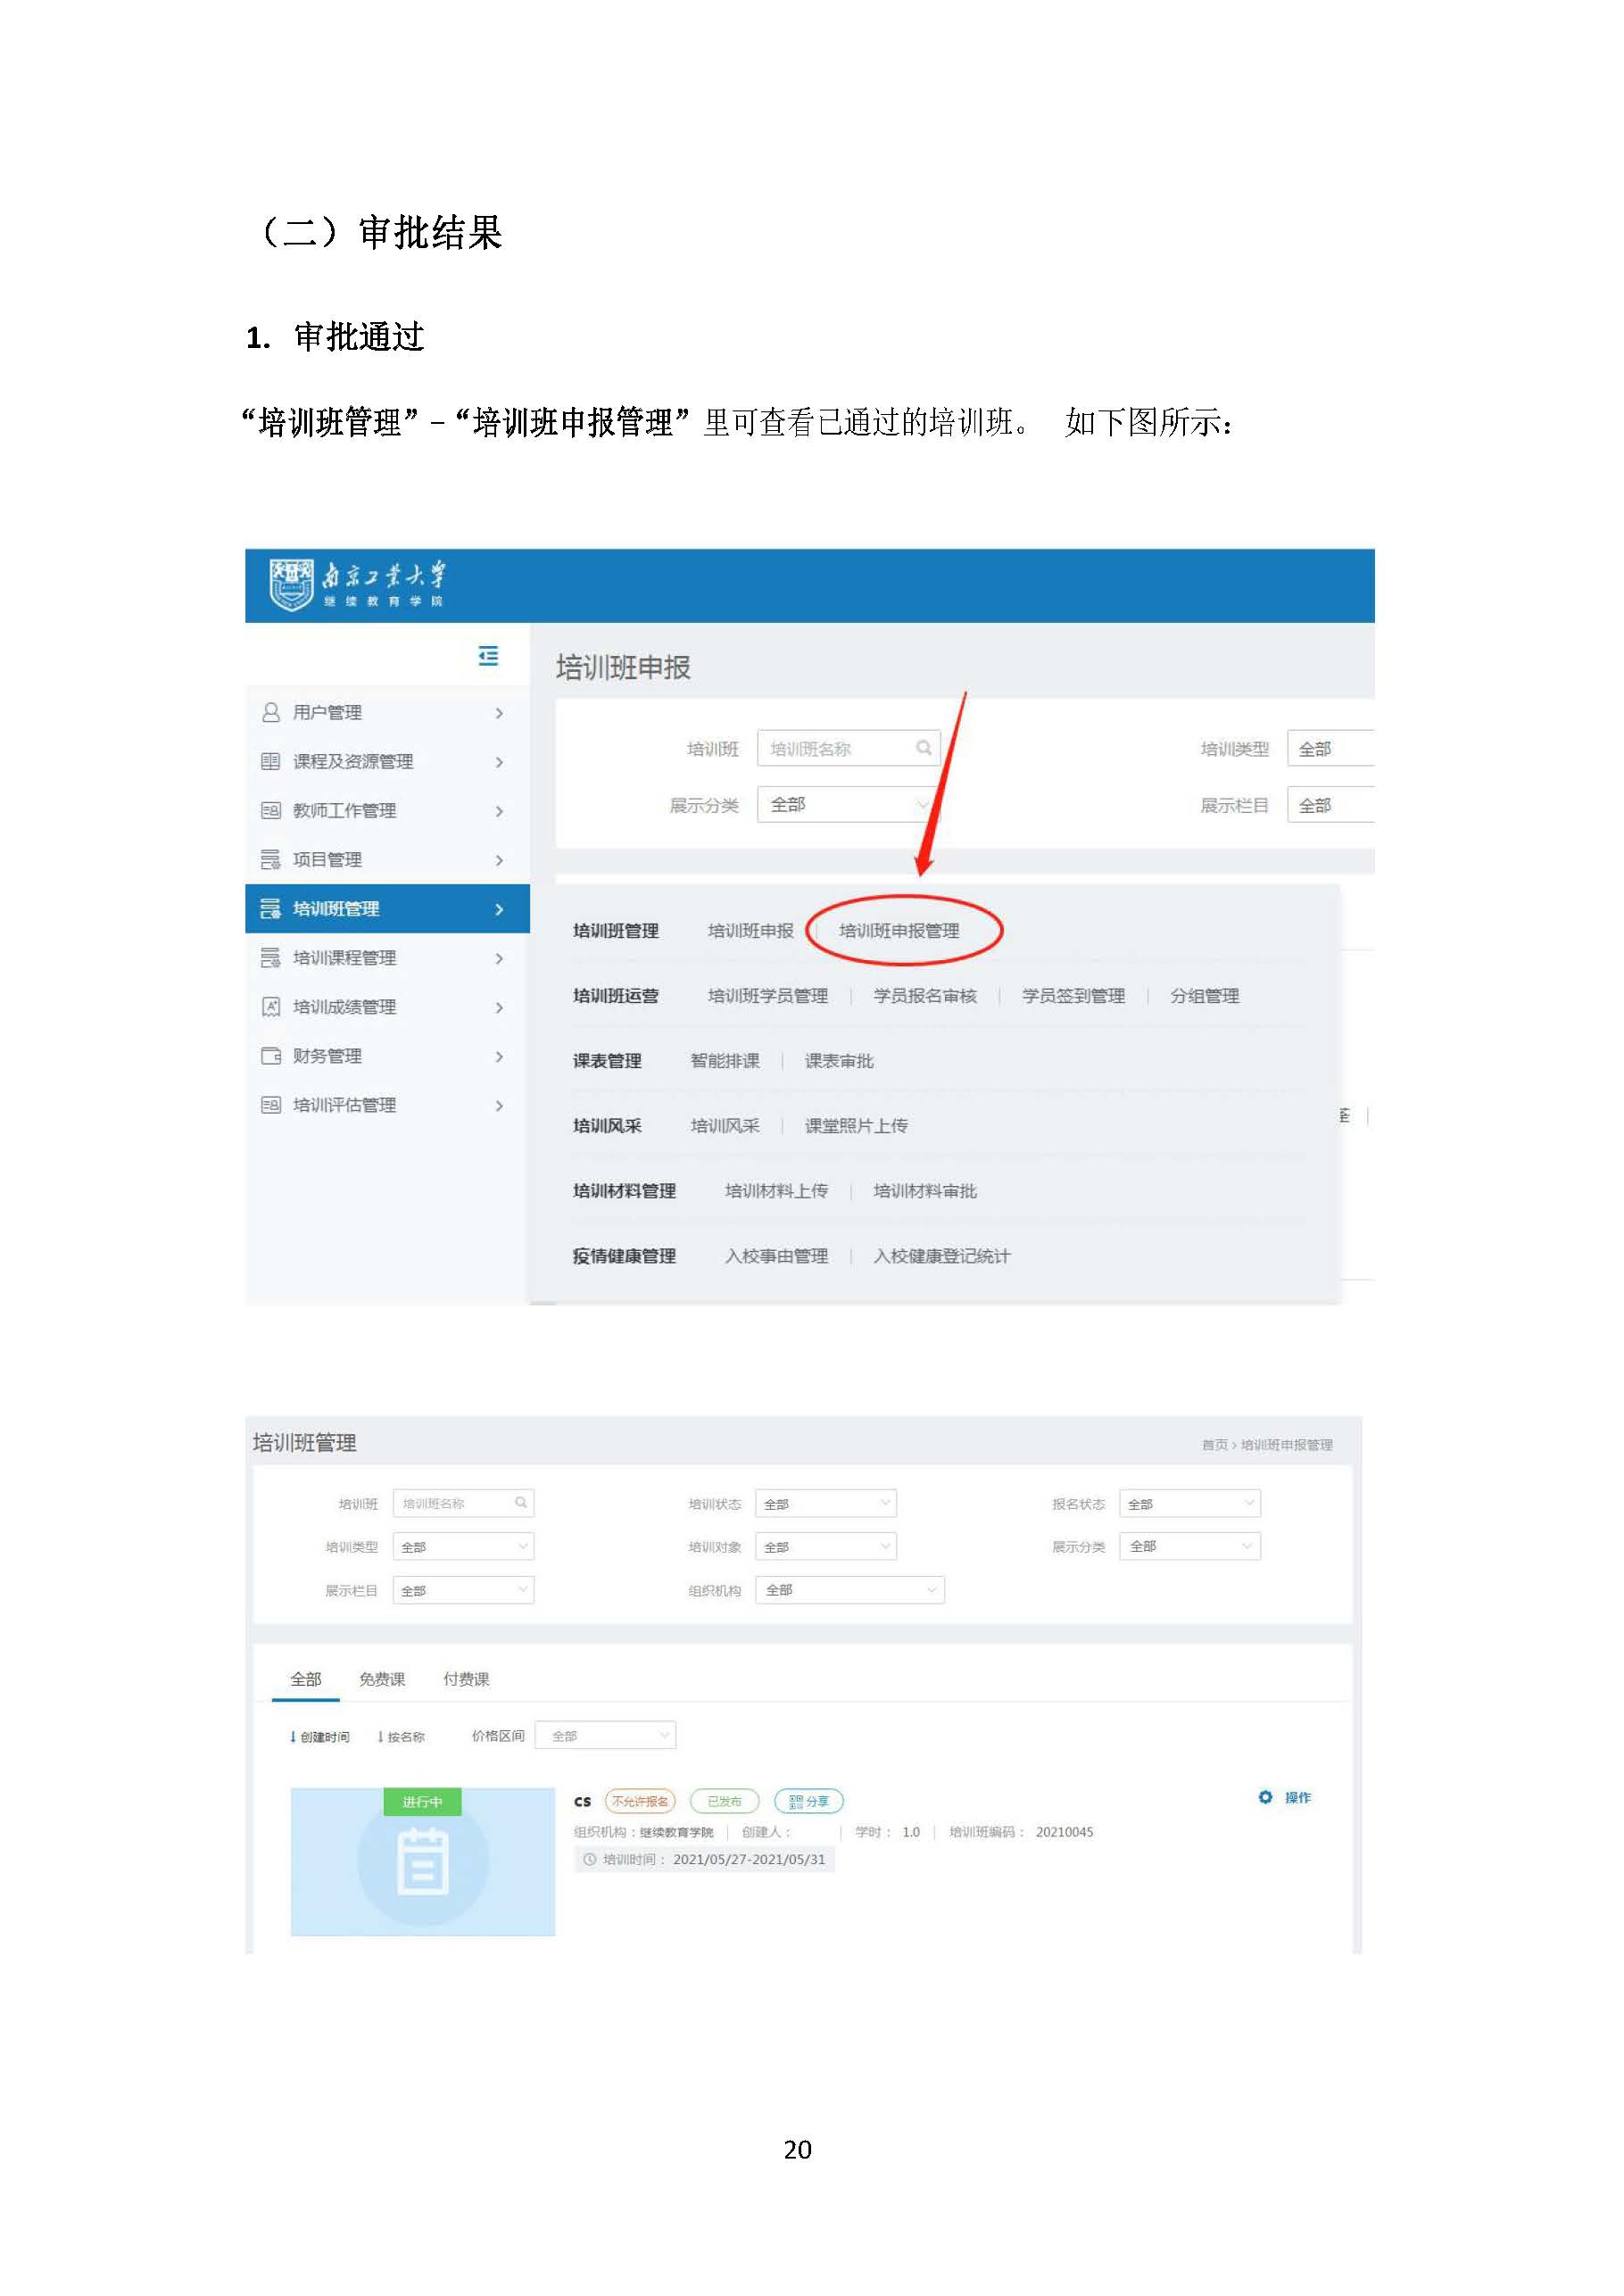
Task: Open the 展示分类 dropdown in 培训班申报
Action: tap(848, 804)
